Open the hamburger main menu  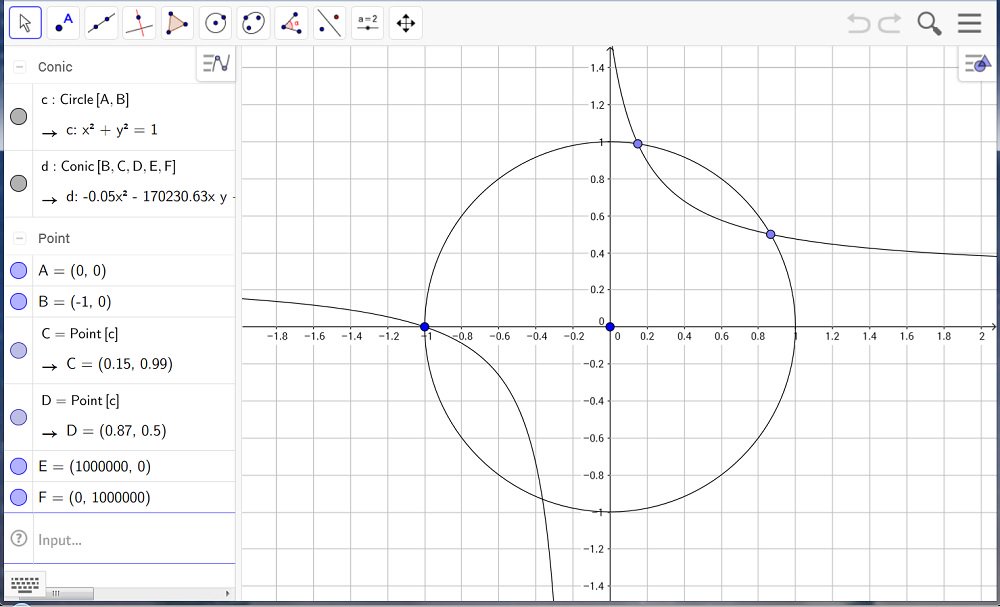tap(969, 24)
